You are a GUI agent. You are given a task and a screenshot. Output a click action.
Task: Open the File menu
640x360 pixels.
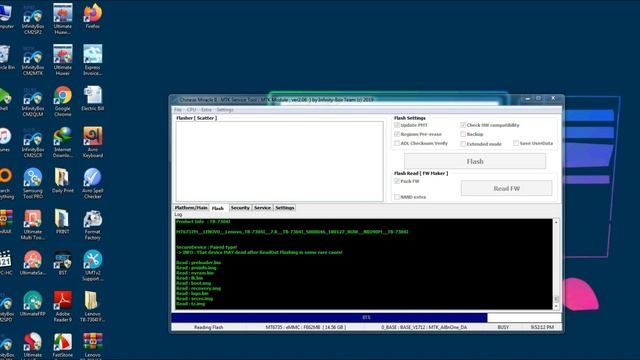tap(178, 110)
